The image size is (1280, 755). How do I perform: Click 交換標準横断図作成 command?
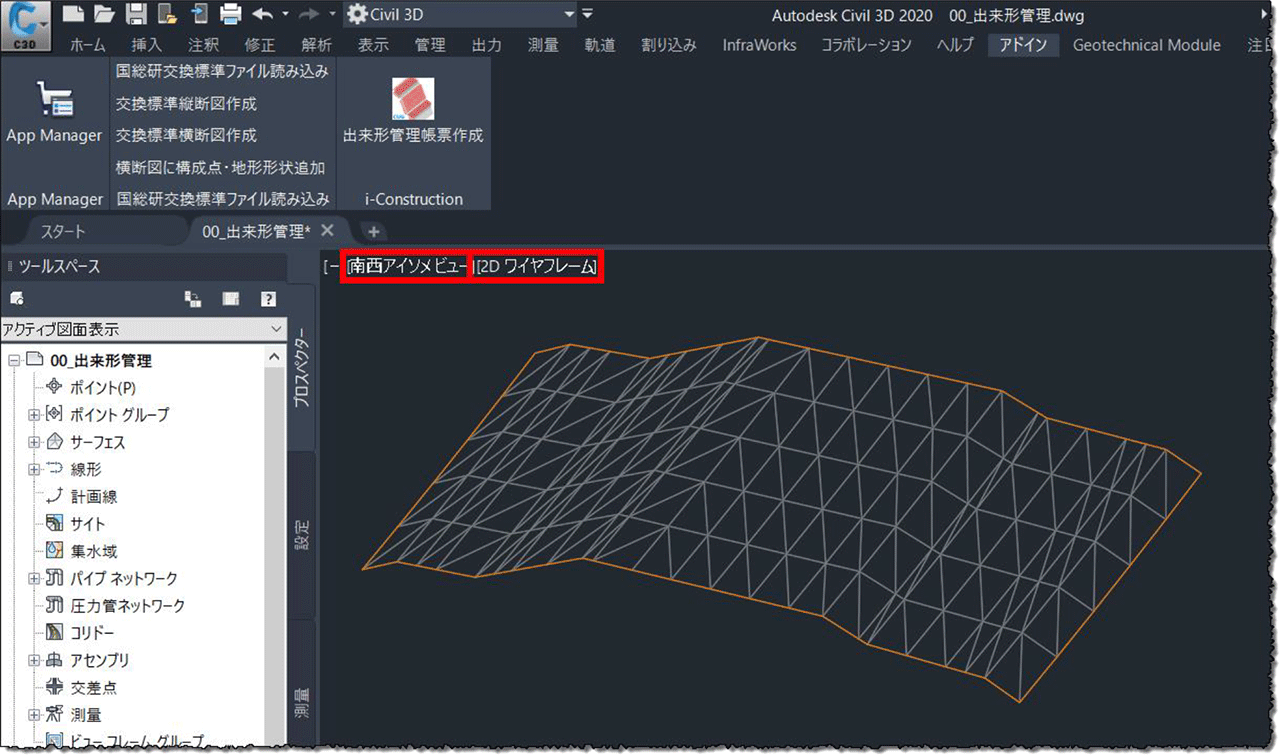point(186,135)
